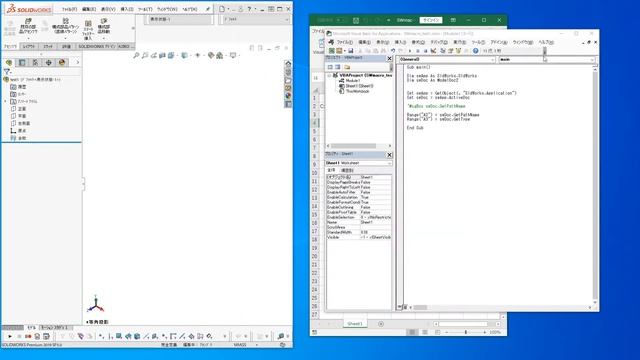Open the SOLIDWORKS Insert menu
Viewport: 640px width, 360px height.
[x=127, y=9]
